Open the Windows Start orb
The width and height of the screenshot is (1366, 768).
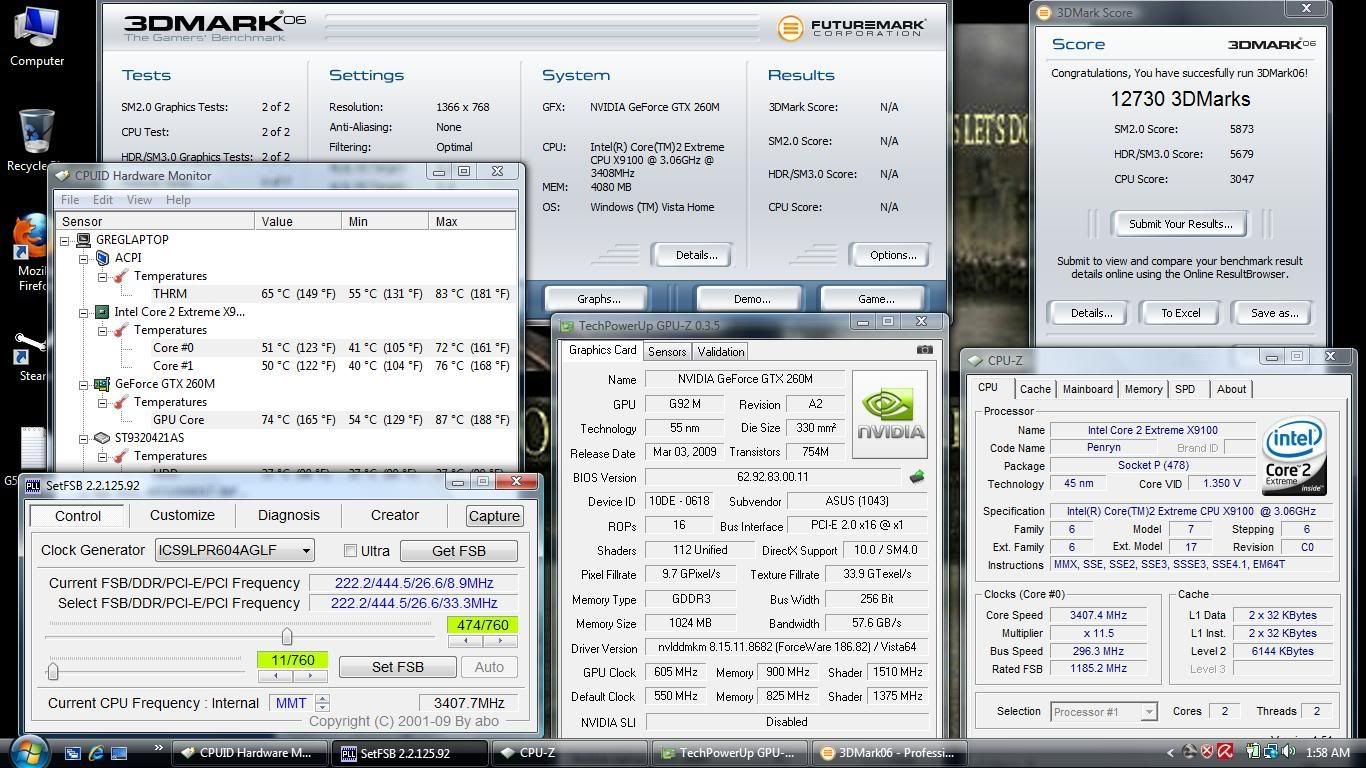pos(28,752)
